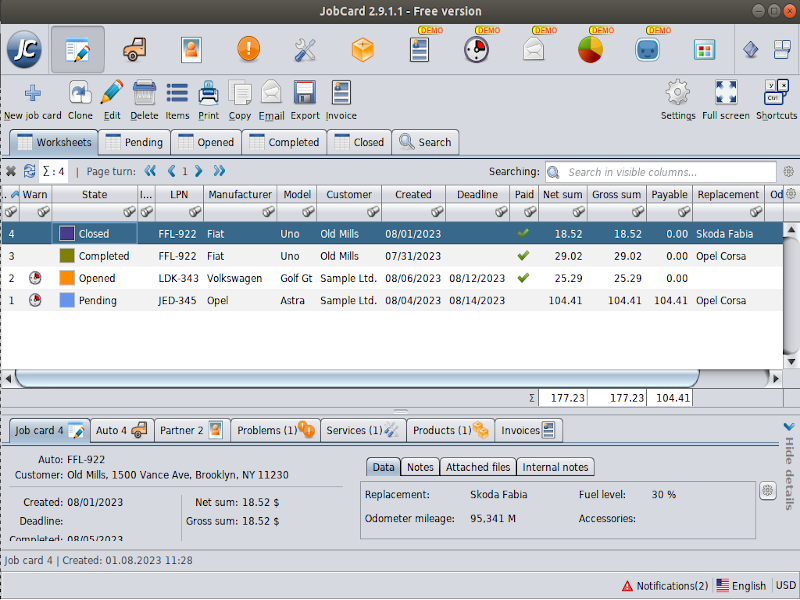Viewport: 800px width, 600px height.
Task: Open the State column filter
Action: (130, 211)
